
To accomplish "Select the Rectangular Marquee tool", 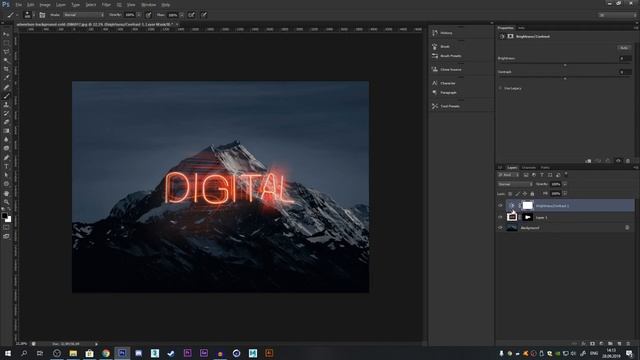I will 6,43.
